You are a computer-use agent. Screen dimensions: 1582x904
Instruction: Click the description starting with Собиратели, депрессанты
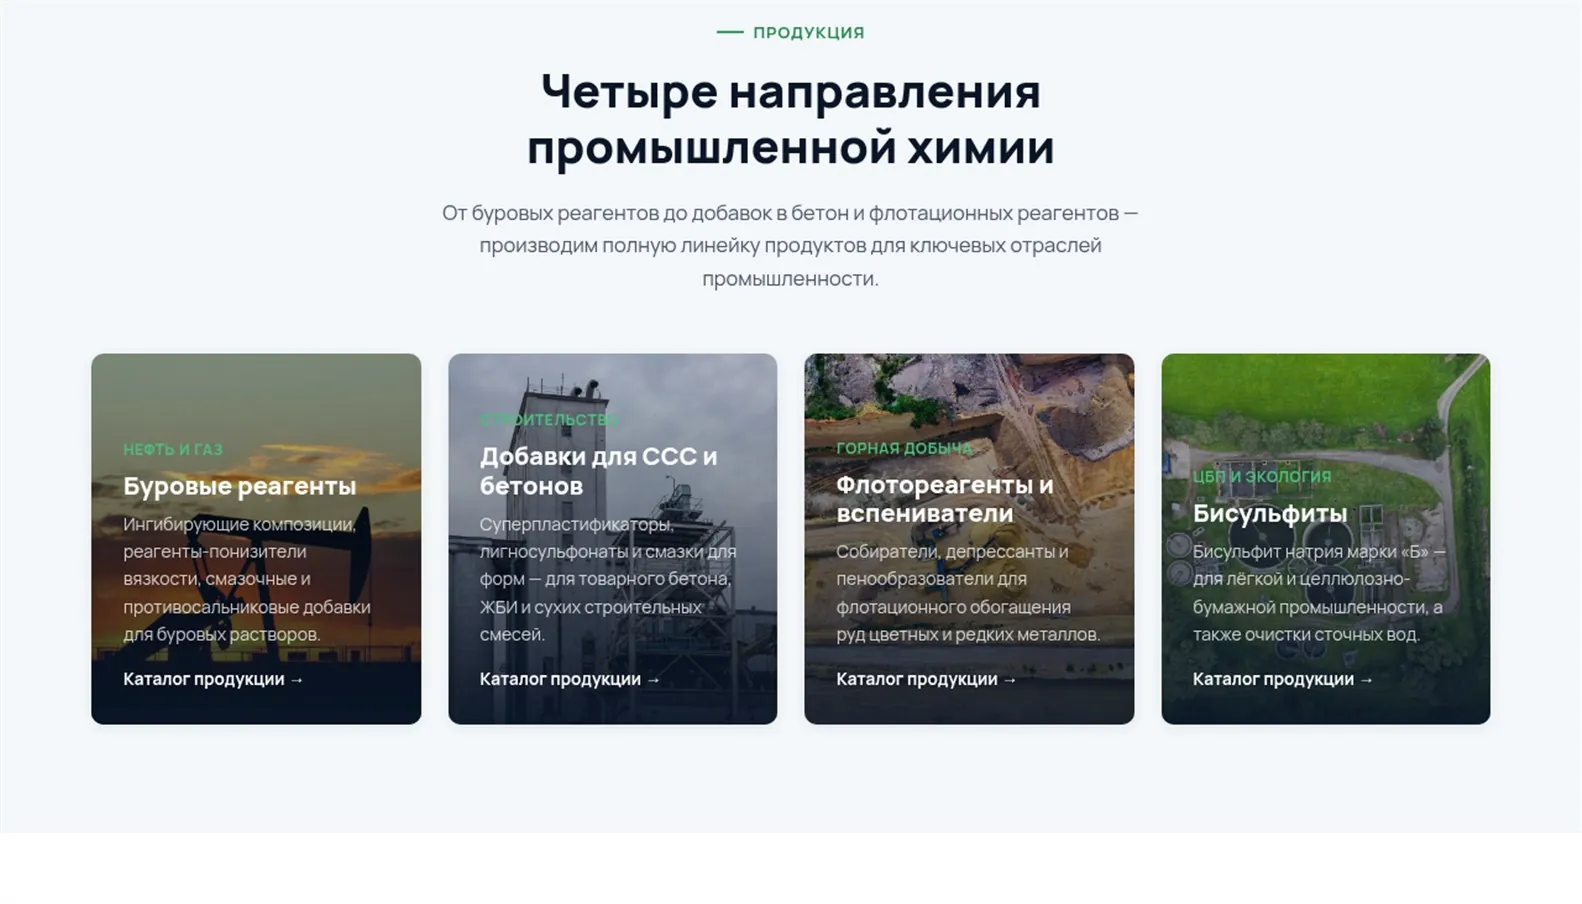coord(968,593)
